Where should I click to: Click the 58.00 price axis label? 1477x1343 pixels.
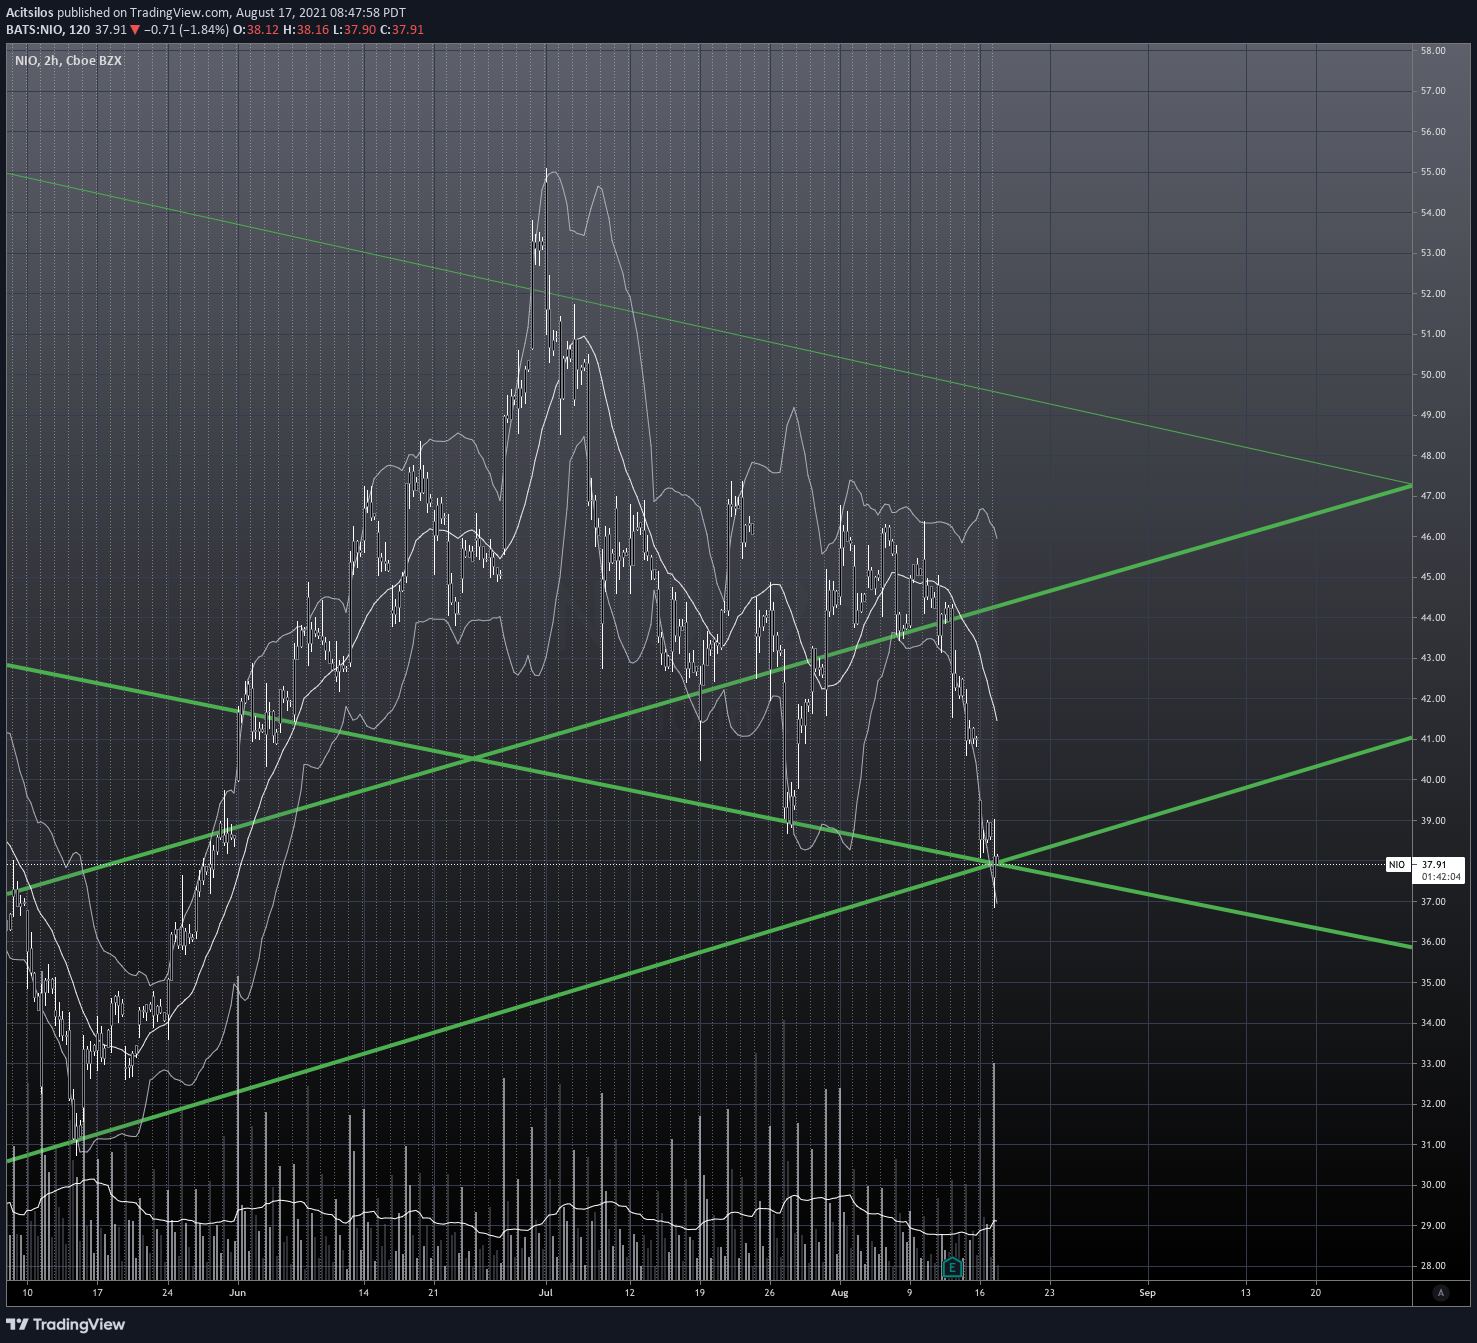pyautogui.click(x=1433, y=50)
